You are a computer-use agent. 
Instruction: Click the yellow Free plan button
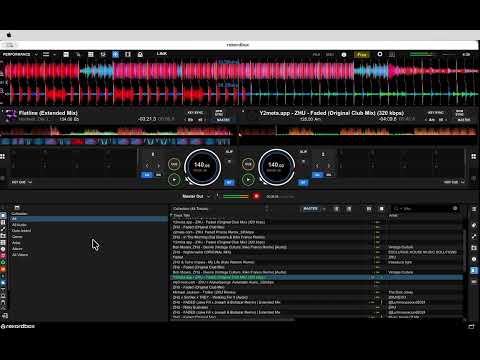pos(362,55)
